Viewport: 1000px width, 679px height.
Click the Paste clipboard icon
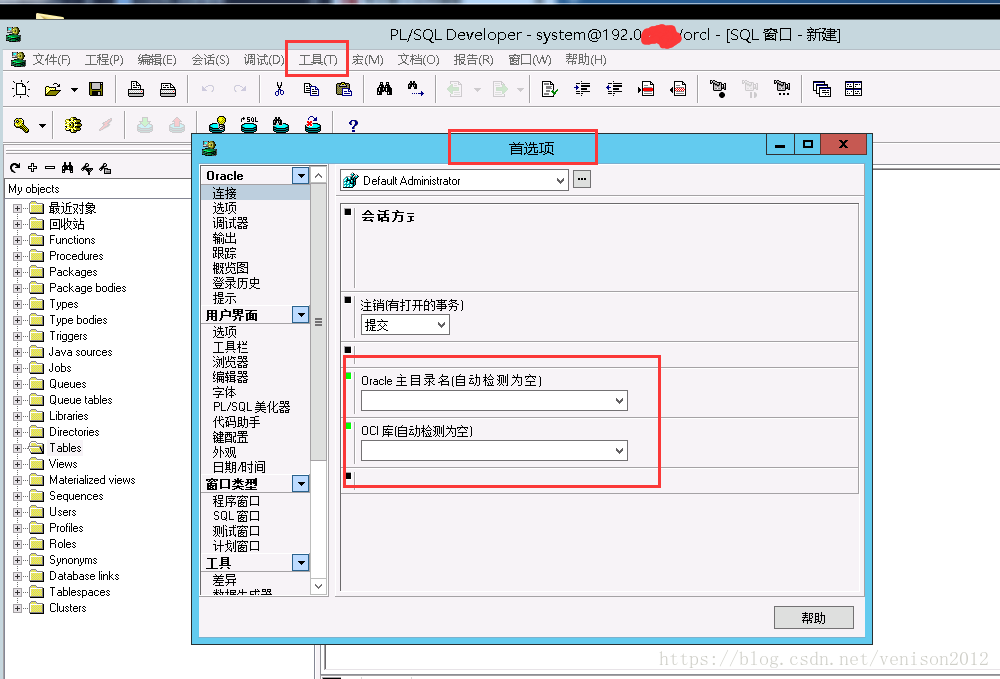pos(344,89)
